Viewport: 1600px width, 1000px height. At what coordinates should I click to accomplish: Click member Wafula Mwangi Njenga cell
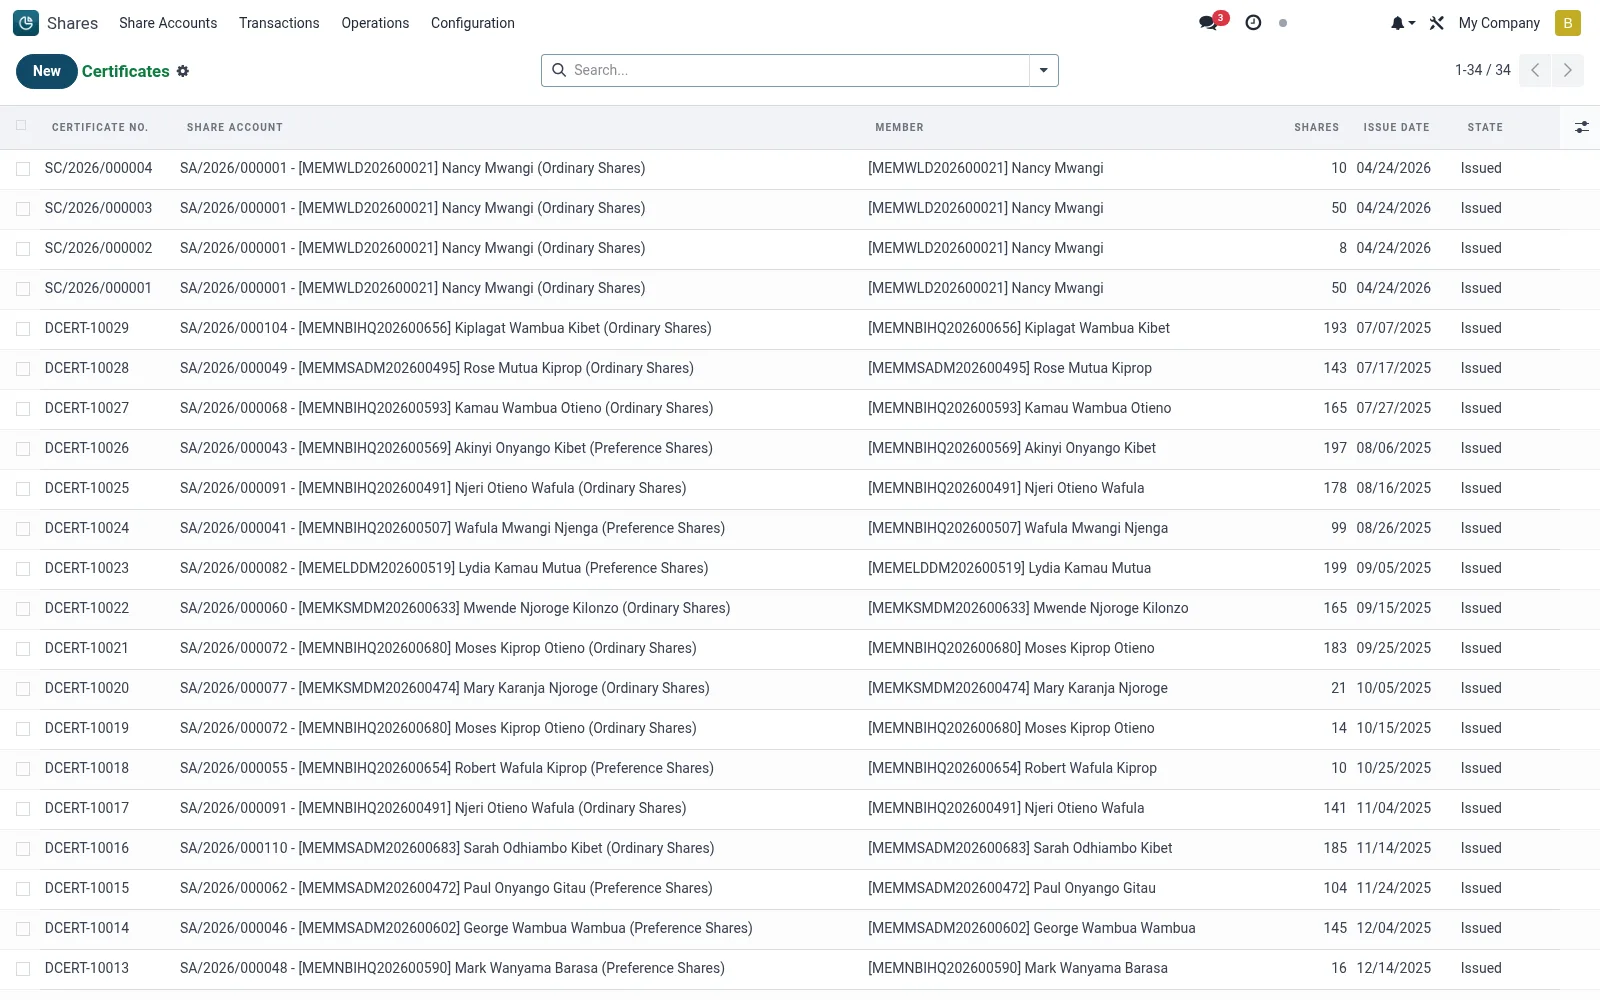[x=1018, y=528]
